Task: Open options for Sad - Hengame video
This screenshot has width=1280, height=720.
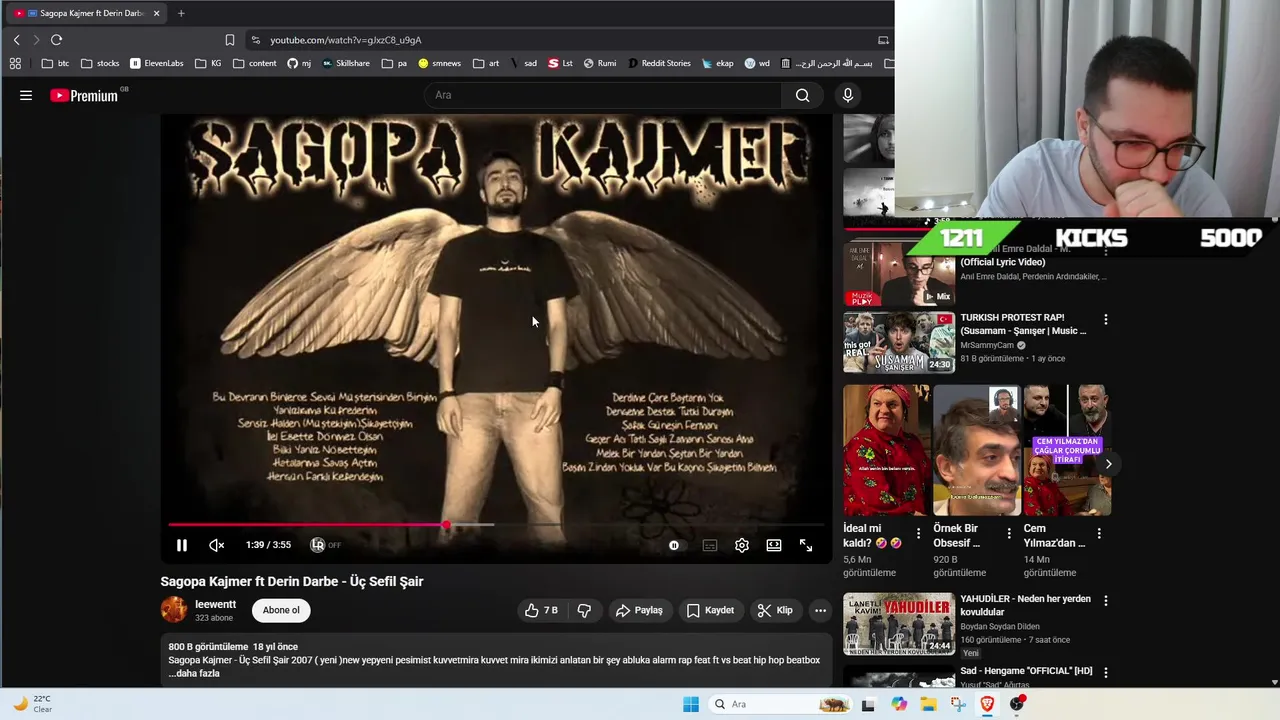Action: pyautogui.click(x=1106, y=671)
